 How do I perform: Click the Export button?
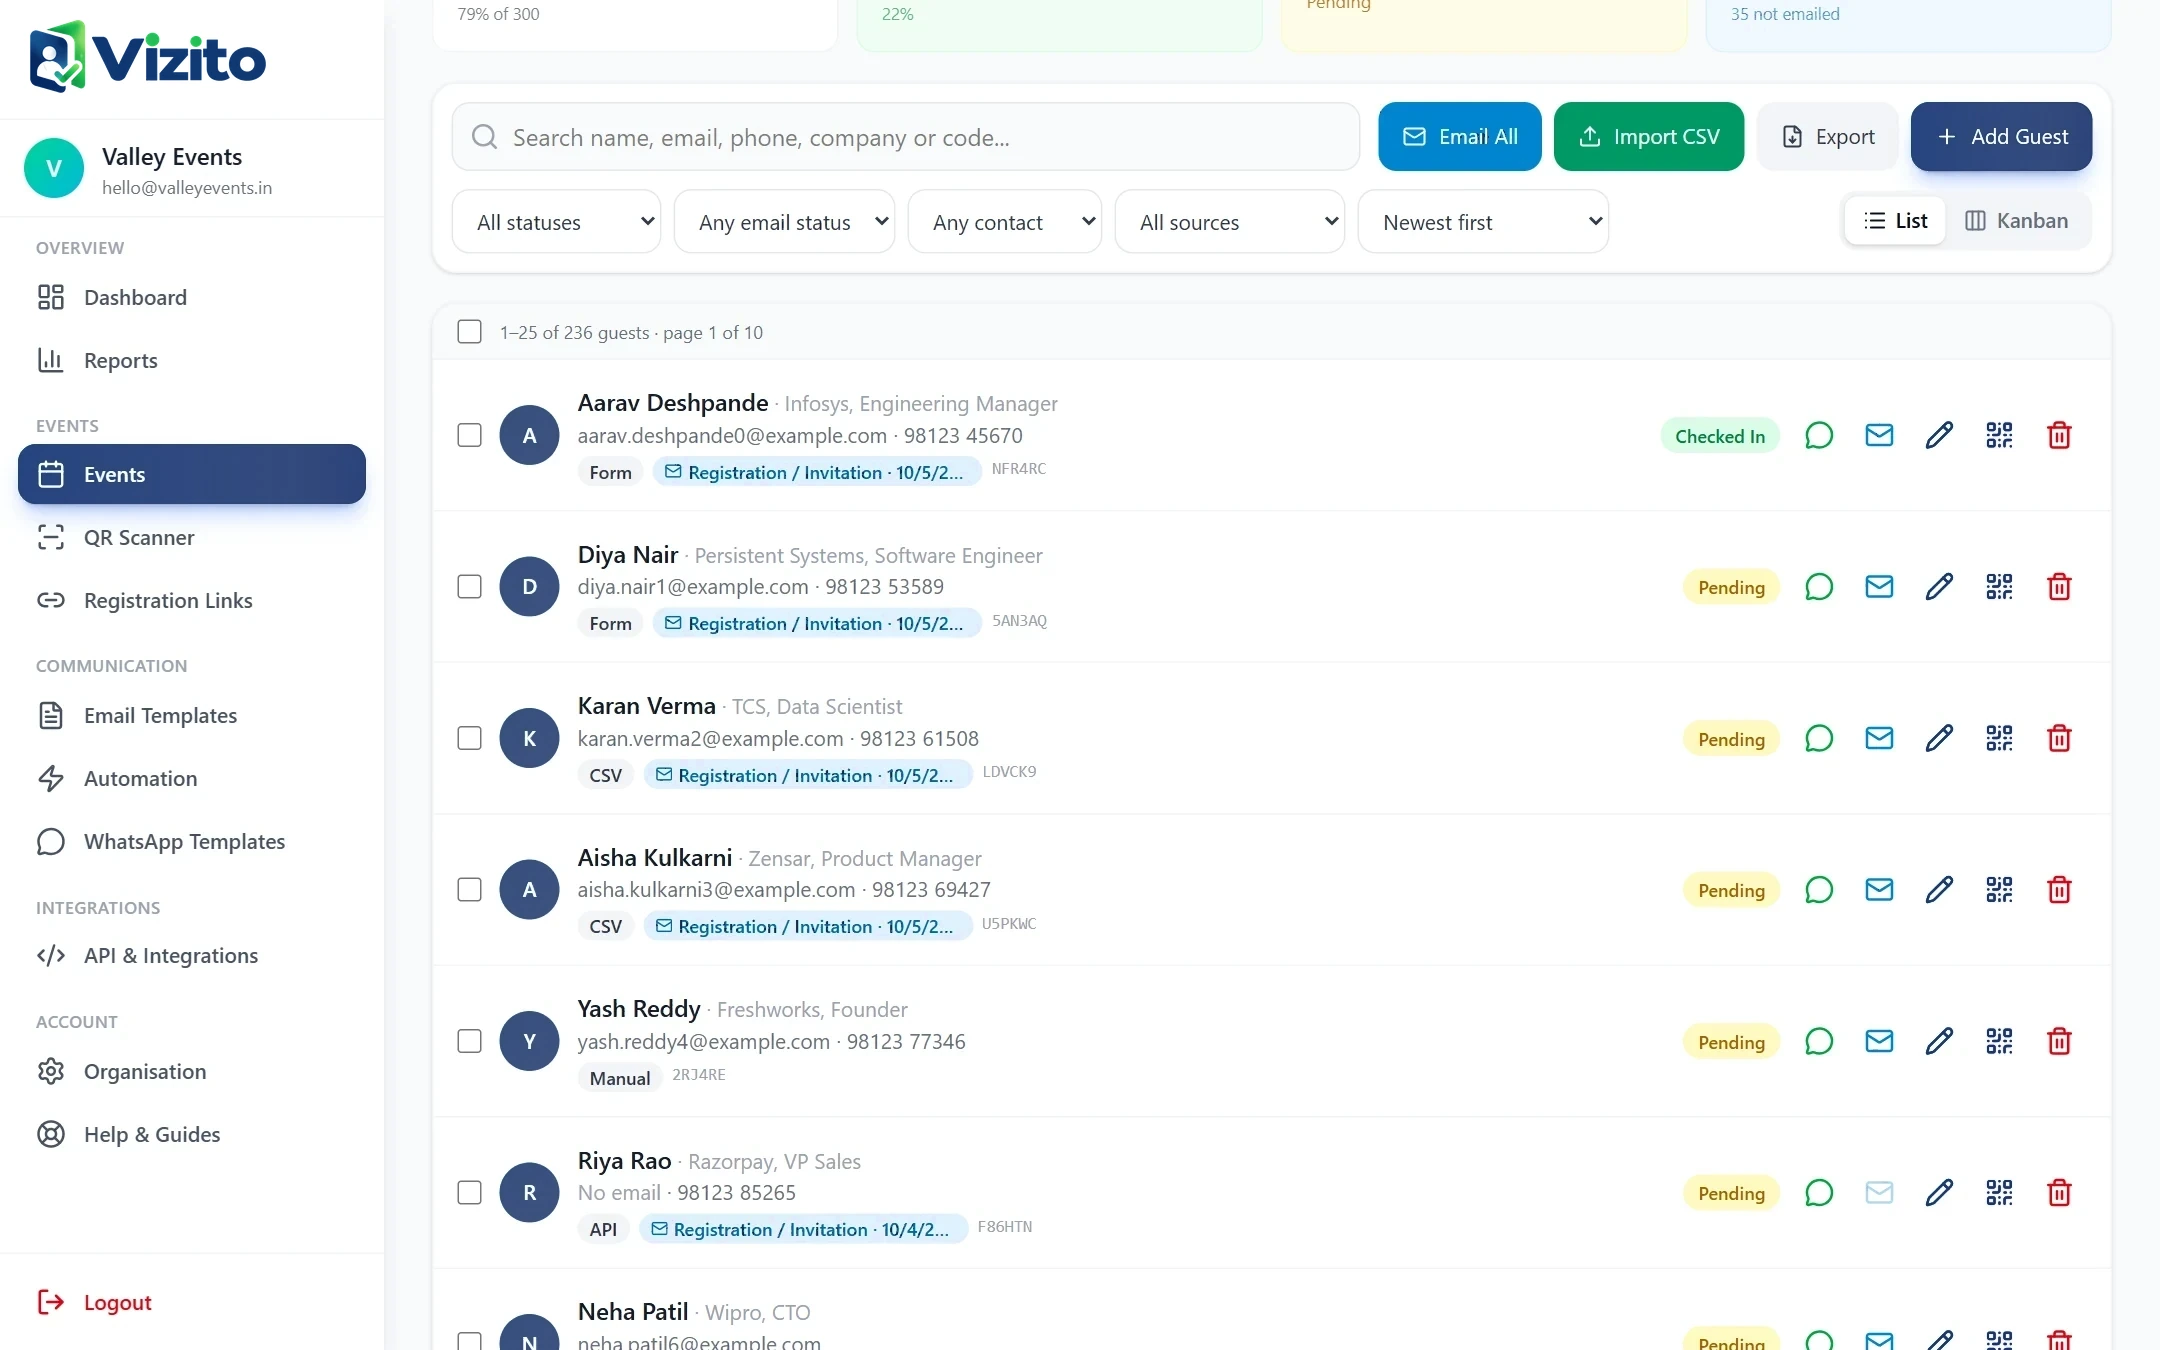point(1828,137)
